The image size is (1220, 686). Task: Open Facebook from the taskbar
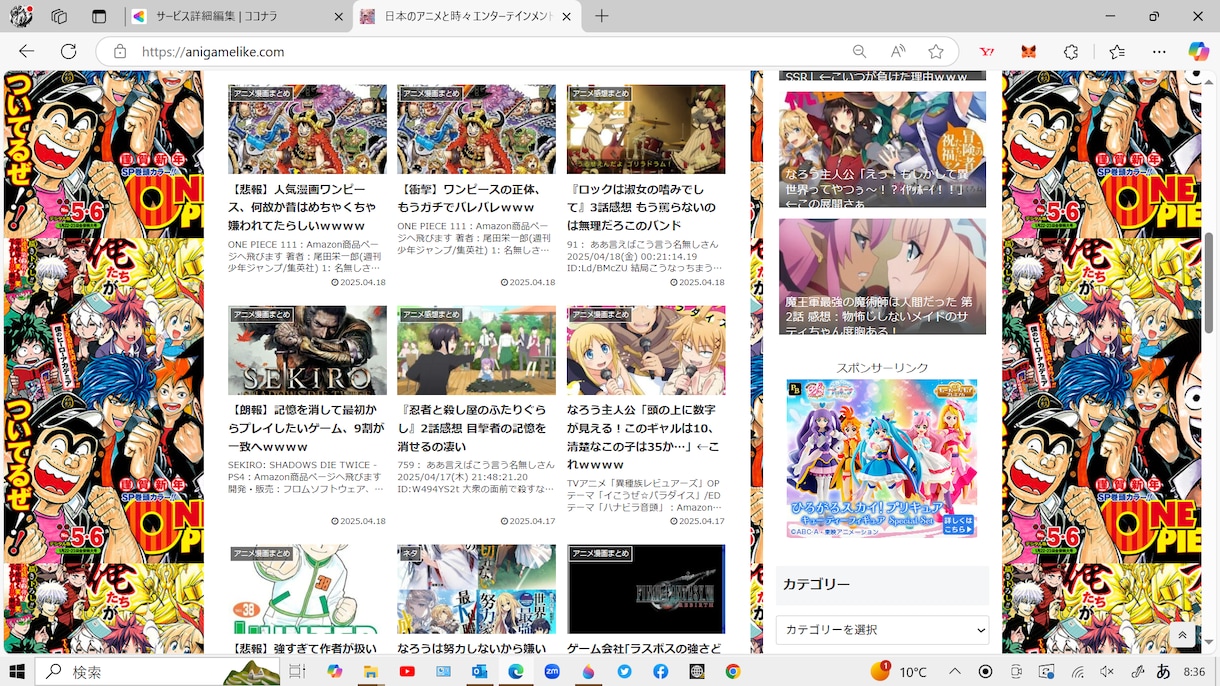pyautogui.click(x=661, y=672)
